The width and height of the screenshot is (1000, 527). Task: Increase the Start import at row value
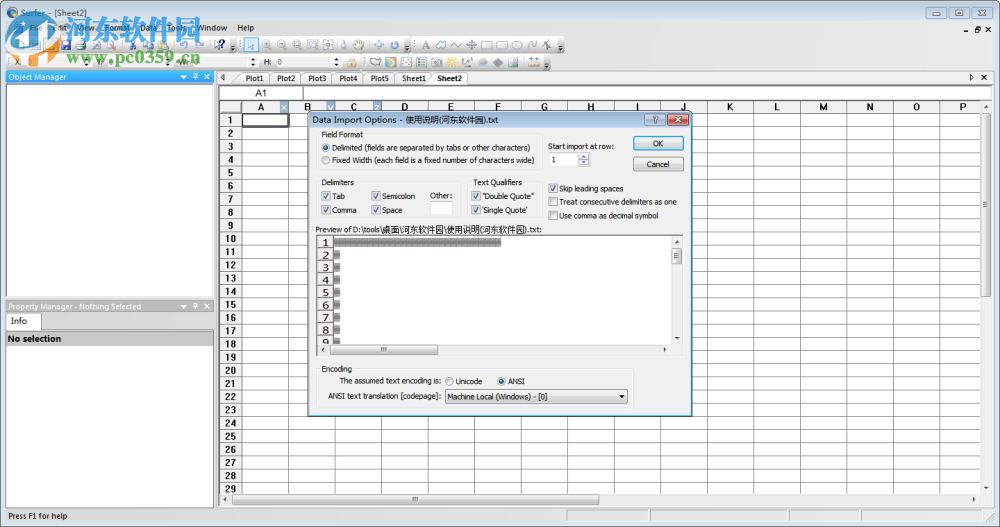[584, 155]
